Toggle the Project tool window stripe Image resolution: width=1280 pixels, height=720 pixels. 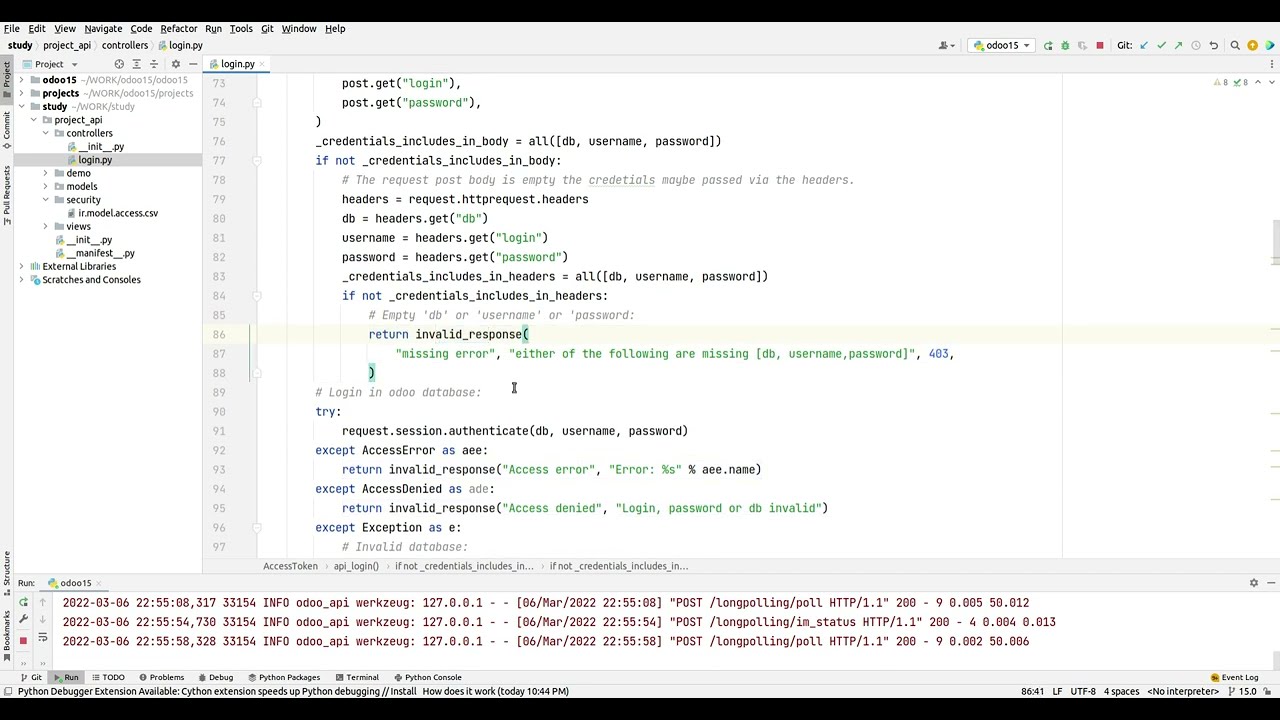tap(6, 78)
